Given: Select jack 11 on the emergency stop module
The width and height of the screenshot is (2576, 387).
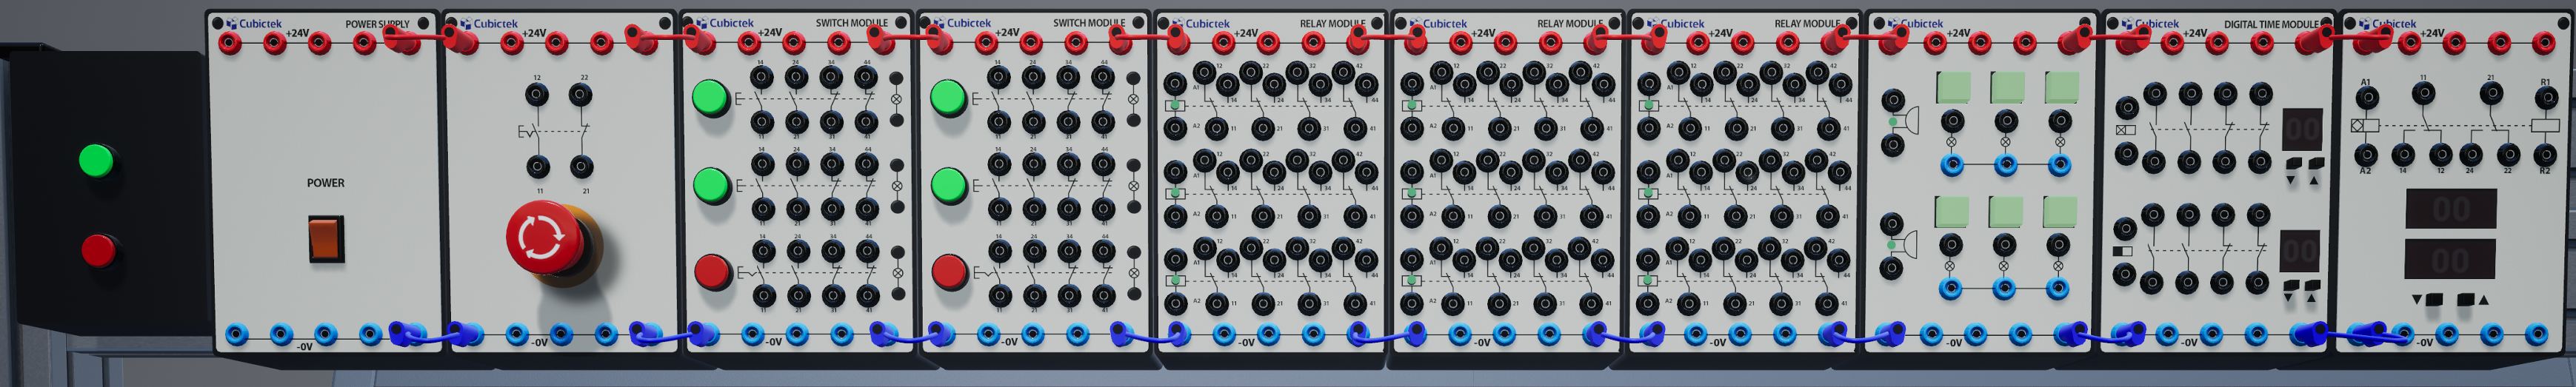Looking at the screenshot, I should pos(538,167).
